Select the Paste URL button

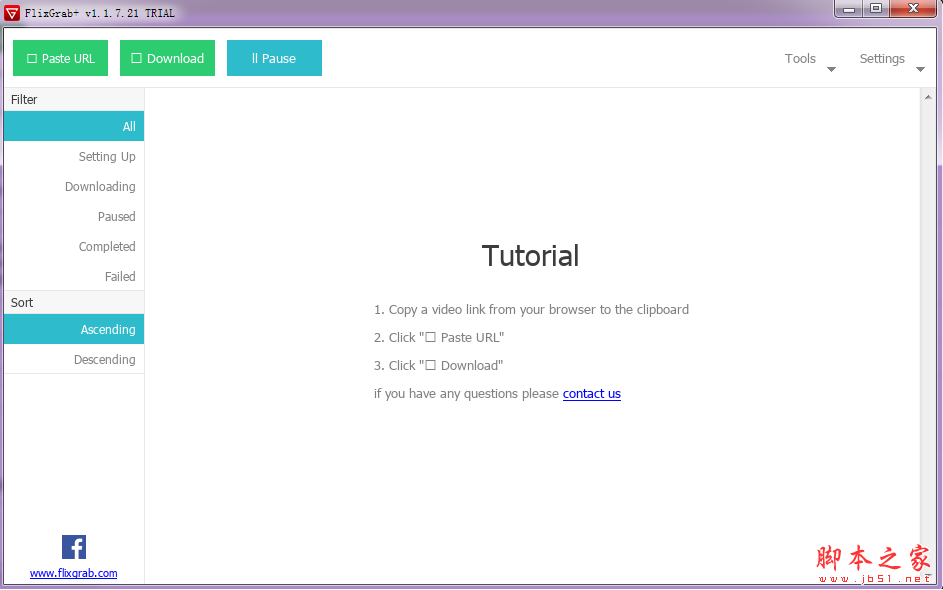60,58
